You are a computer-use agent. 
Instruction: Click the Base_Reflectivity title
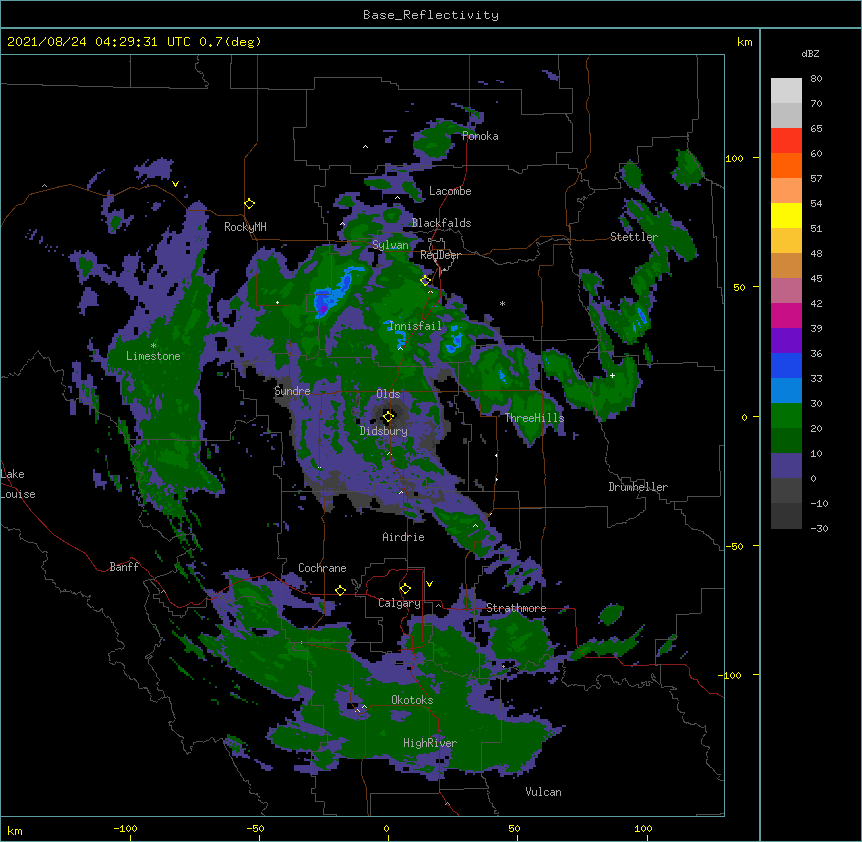pyautogui.click(x=431, y=15)
